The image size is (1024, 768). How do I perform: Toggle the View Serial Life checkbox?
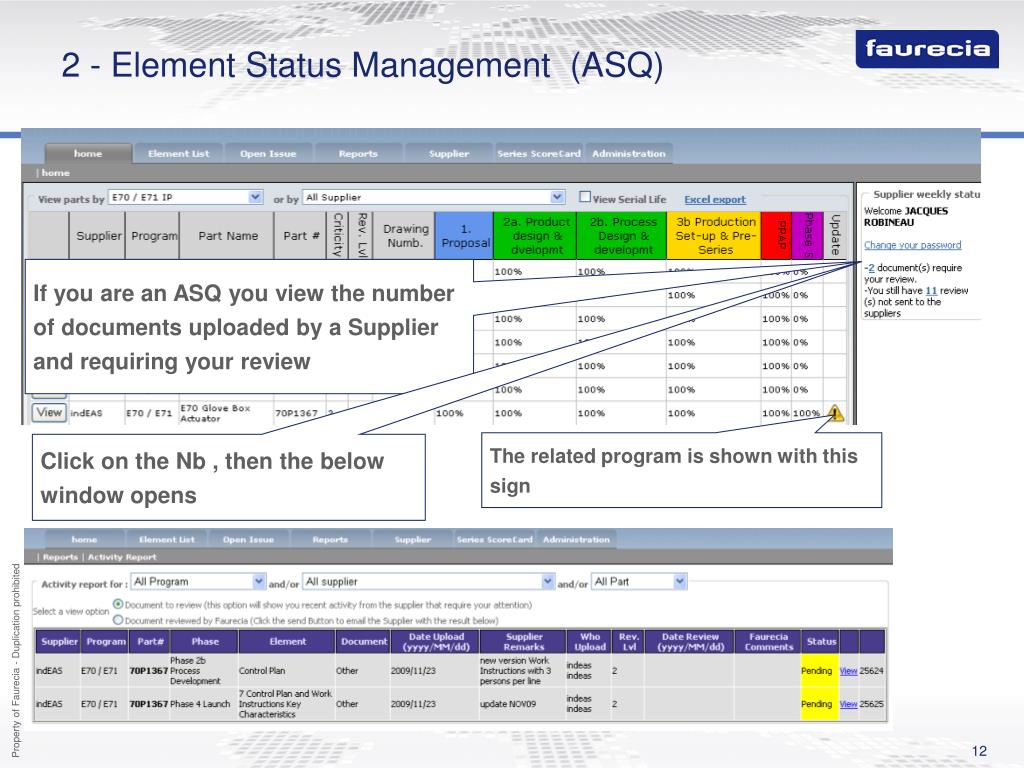(585, 197)
